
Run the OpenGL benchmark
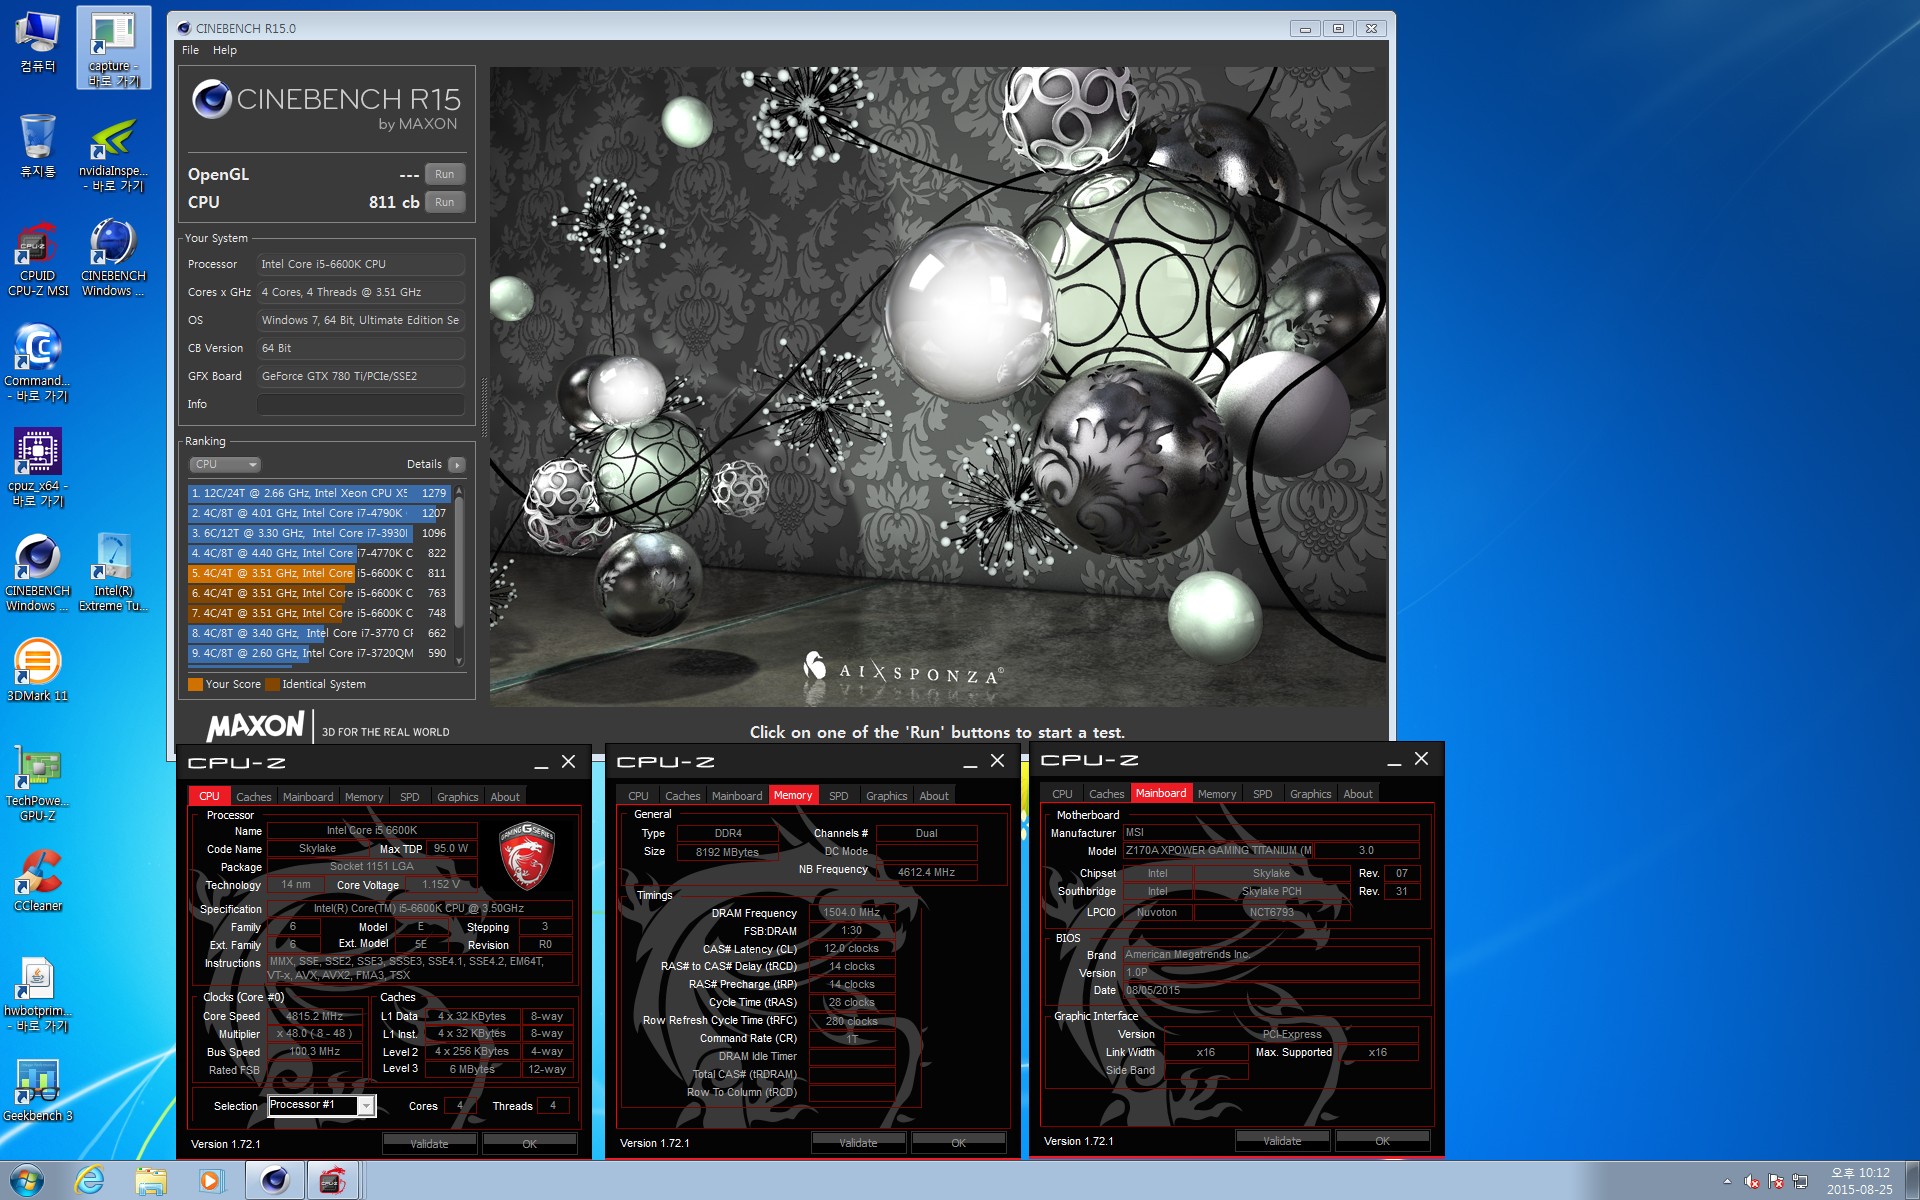click(444, 174)
